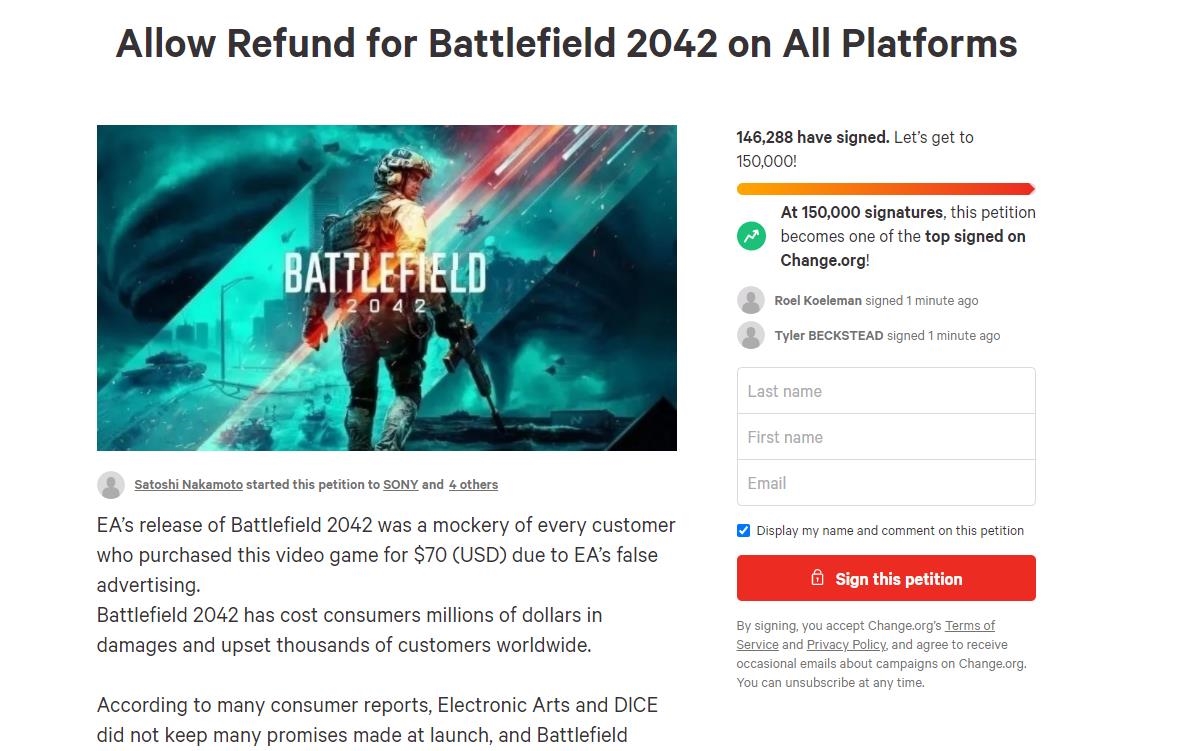Click Roel Koeleman's name in recent signers
This screenshot has height=751, width=1197.
point(817,301)
